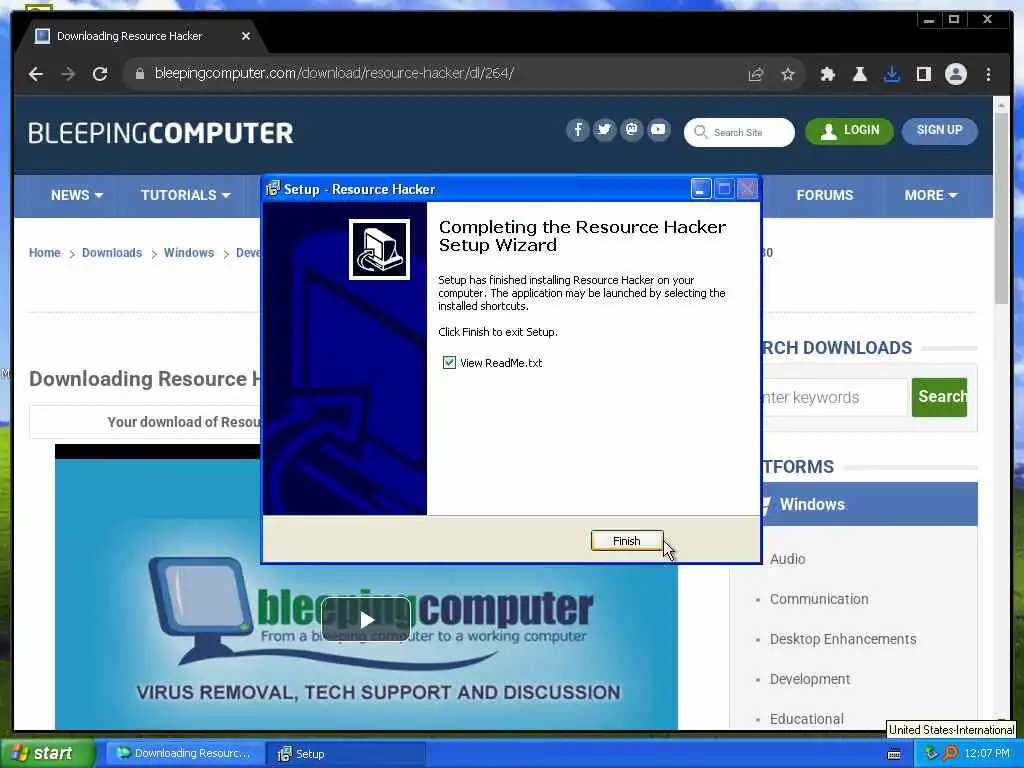
Task: Open the FORUMS section
Action: [825, 195]
